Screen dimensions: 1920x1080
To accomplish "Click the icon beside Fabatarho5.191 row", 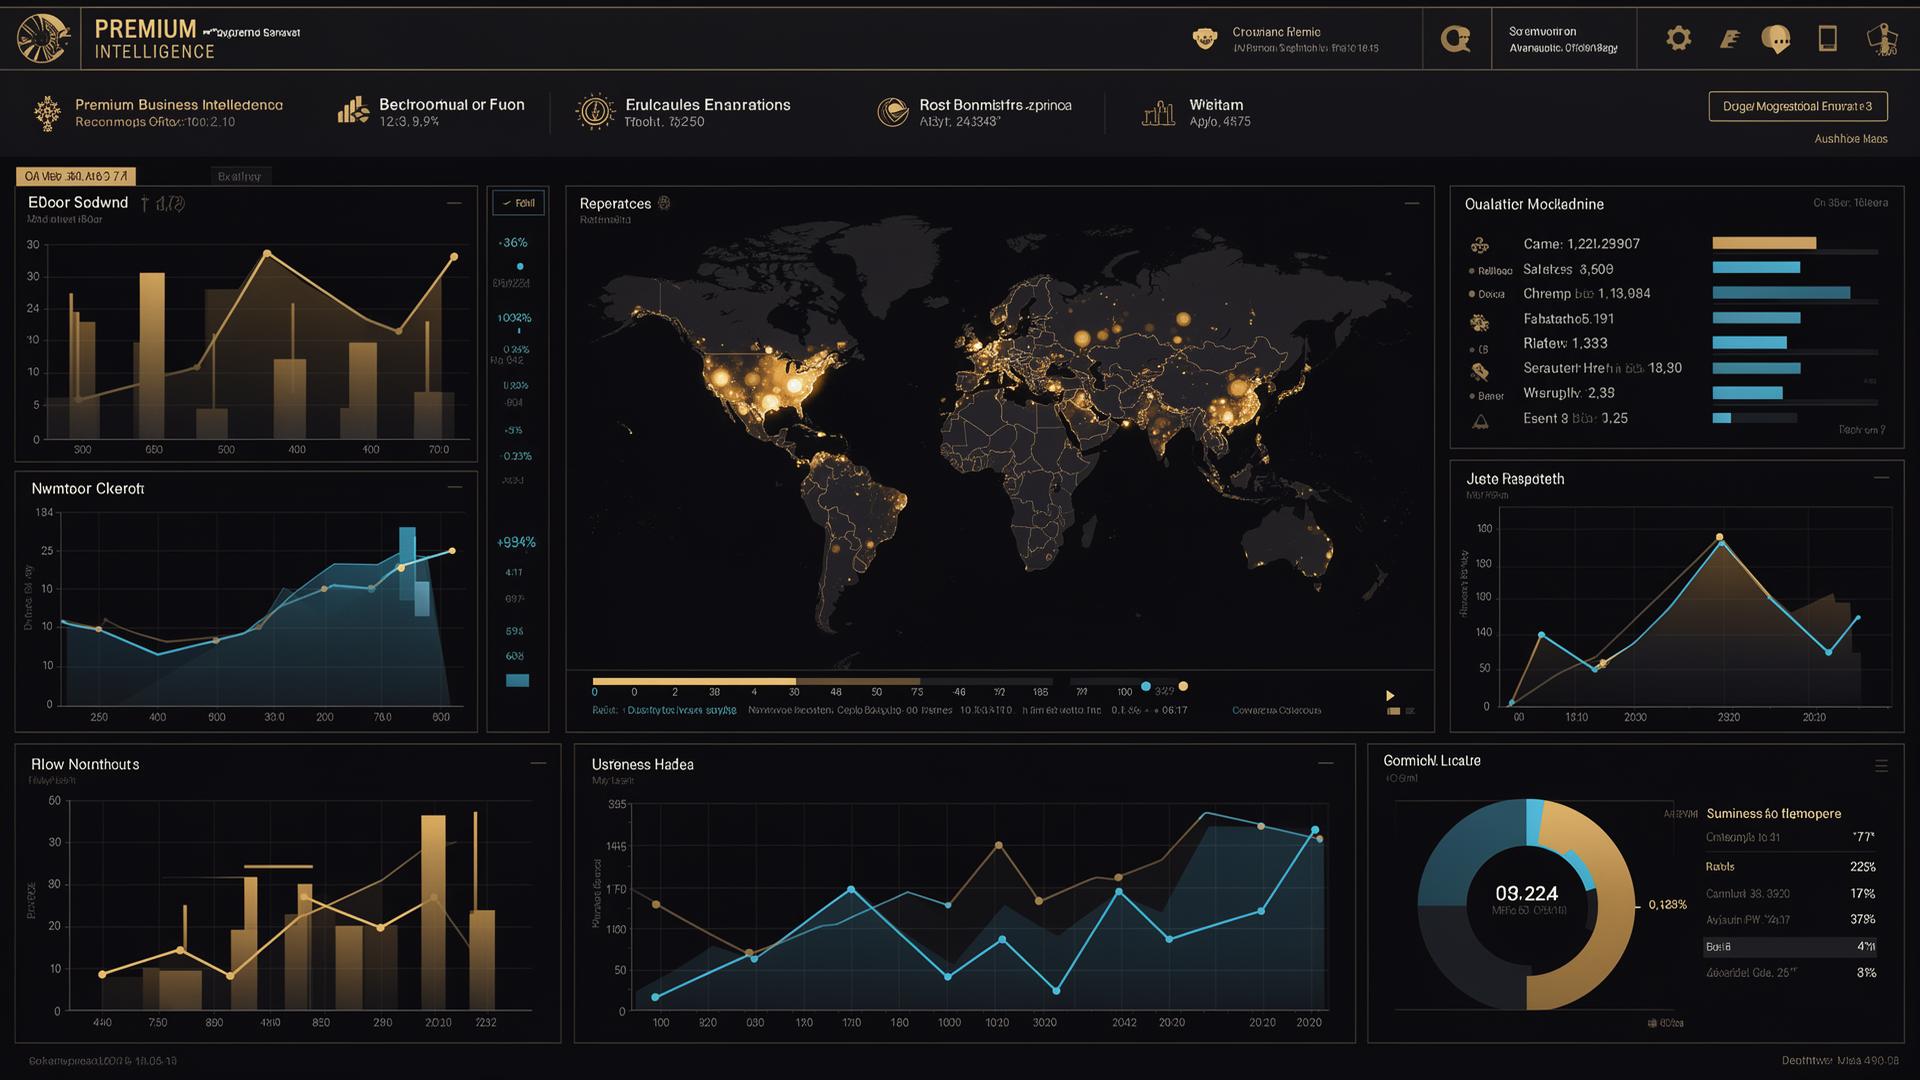I will pyautogui.click(x=1480, y=322).
